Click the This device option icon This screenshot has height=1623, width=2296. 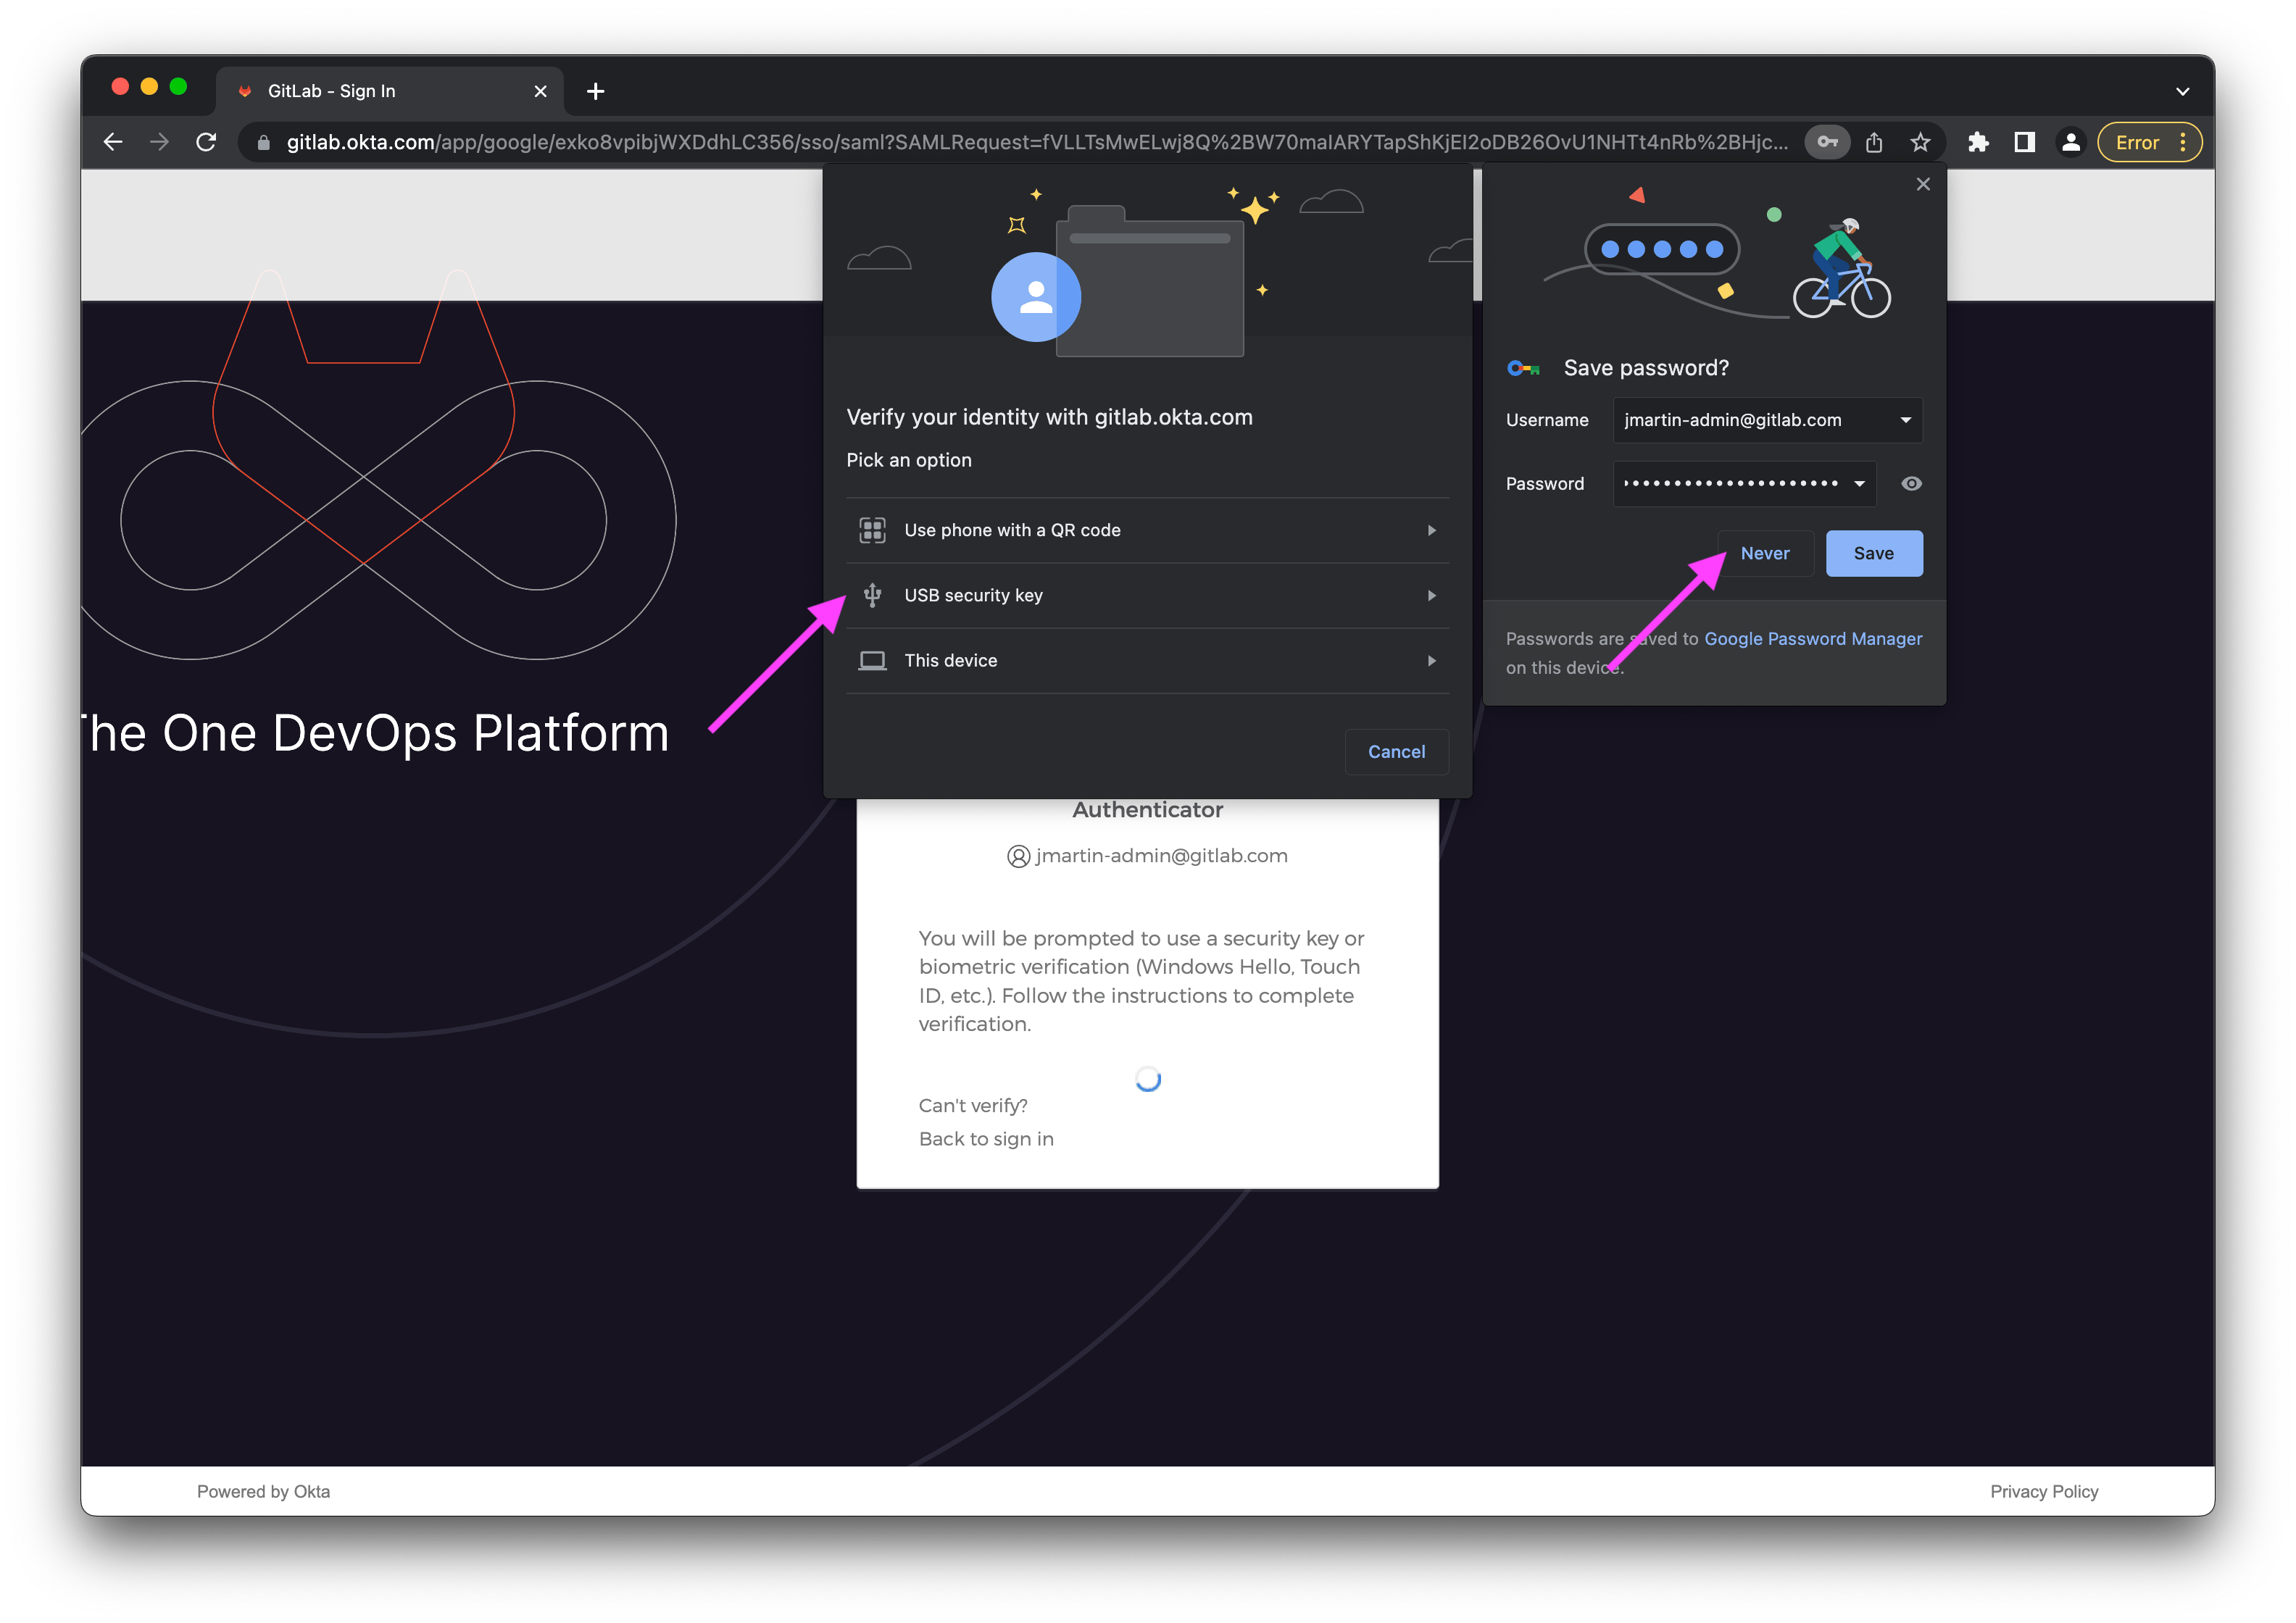pyautogui.click(x=871, y=661)
